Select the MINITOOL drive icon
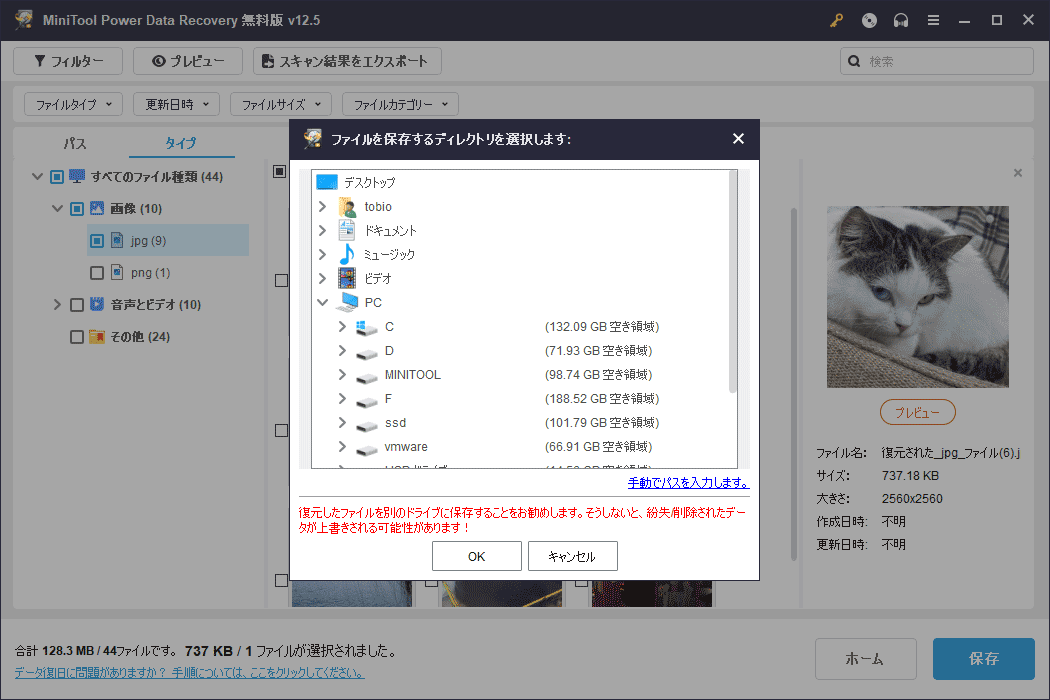This screenshot has width=1050, height=700. (x=367, y=376)
